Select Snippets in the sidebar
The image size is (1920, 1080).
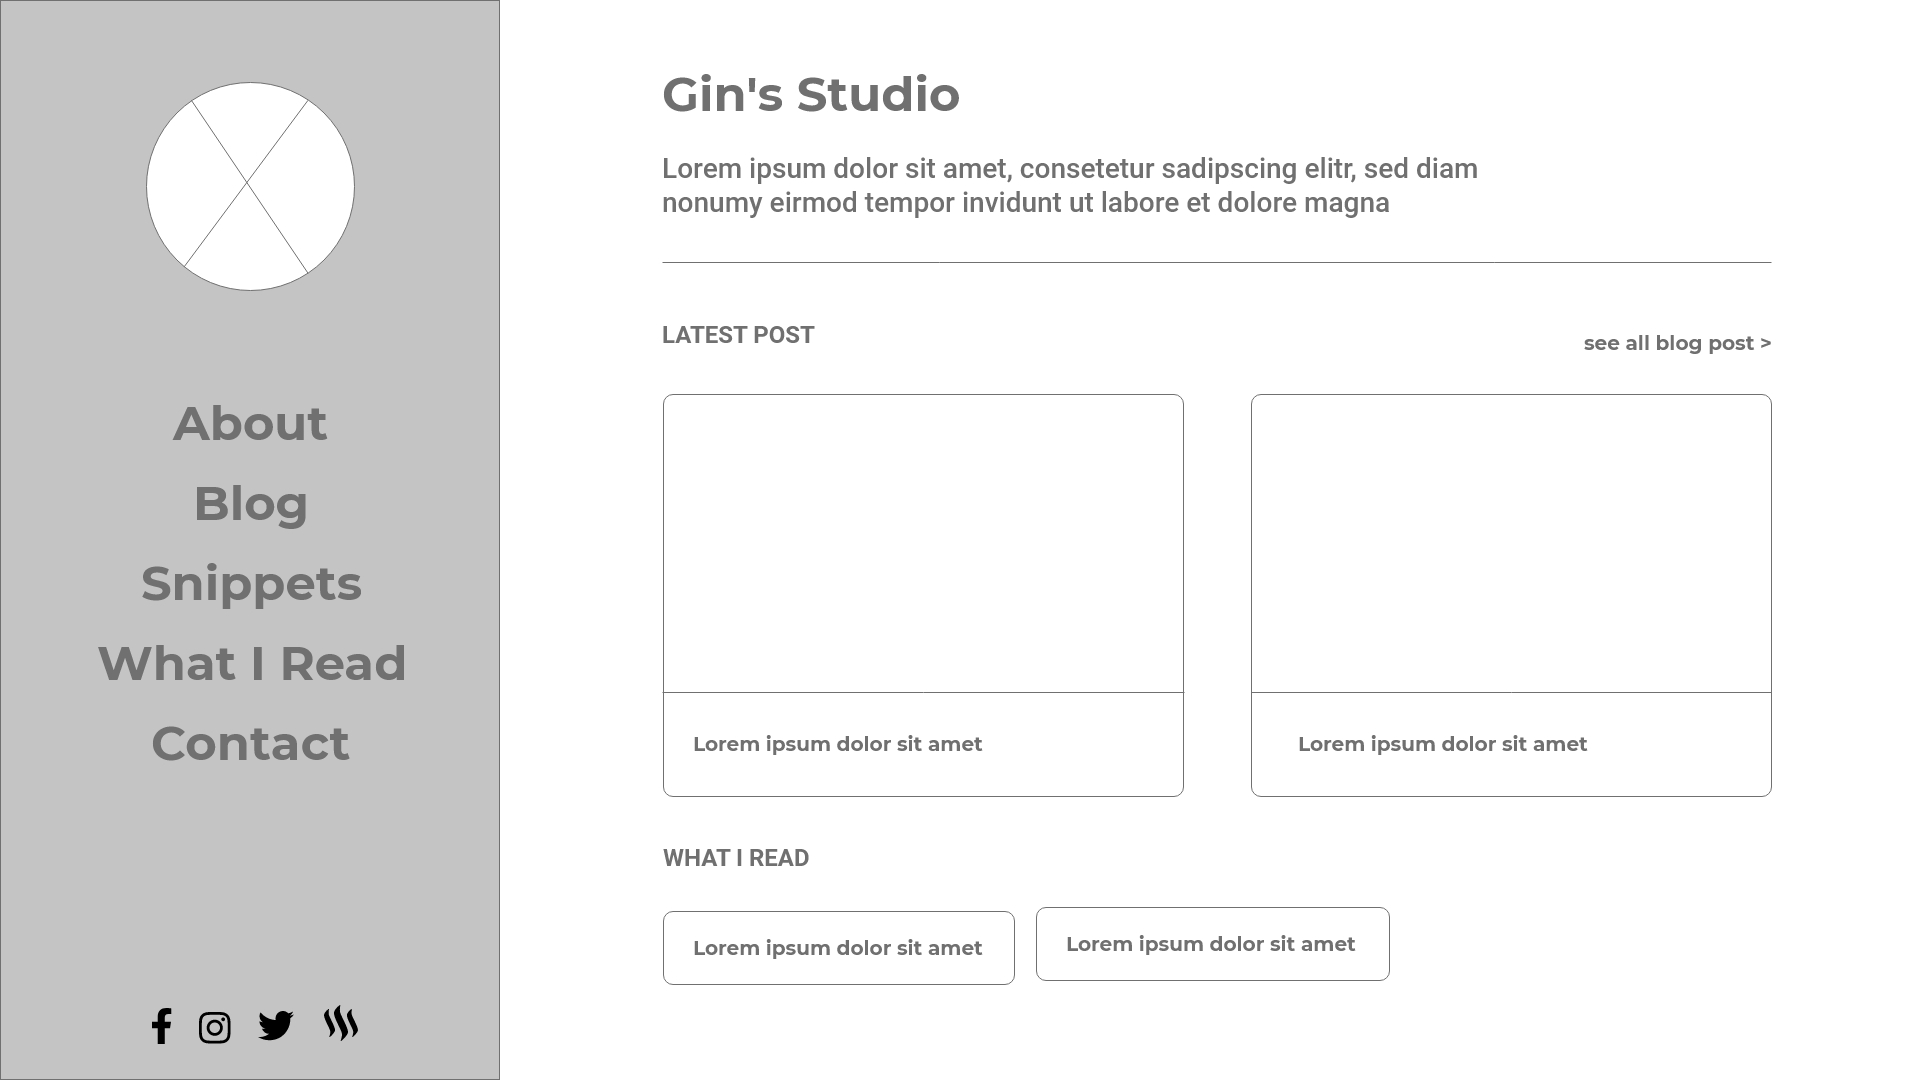pyautogui.click(x=251, y=584)
